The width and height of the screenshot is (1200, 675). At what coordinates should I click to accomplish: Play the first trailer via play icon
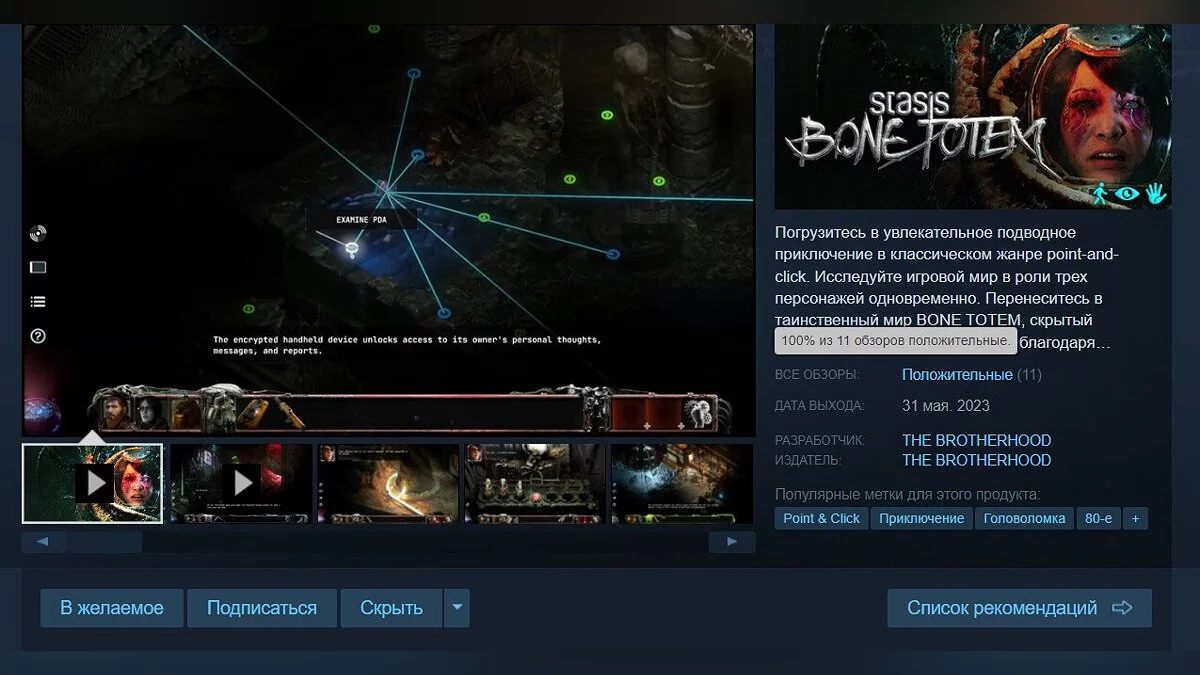point(95,484)
